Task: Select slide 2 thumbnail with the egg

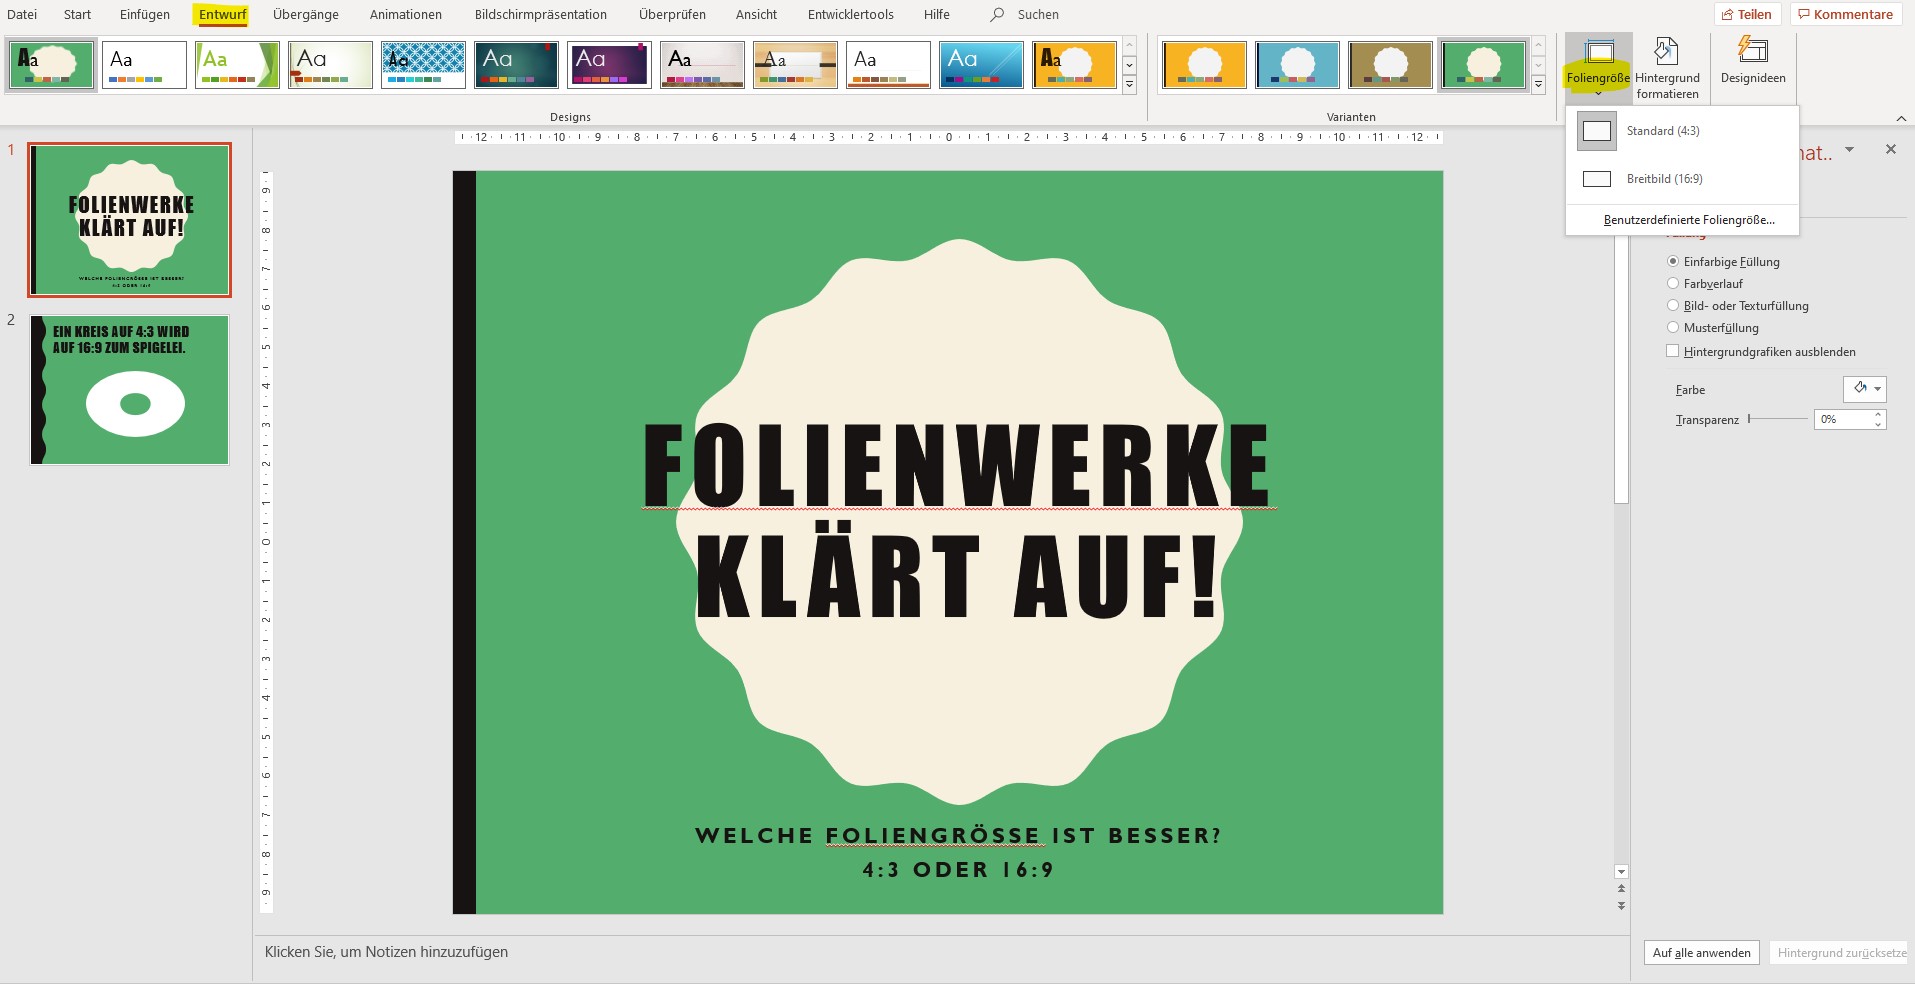Action: (x=129, y=390)
